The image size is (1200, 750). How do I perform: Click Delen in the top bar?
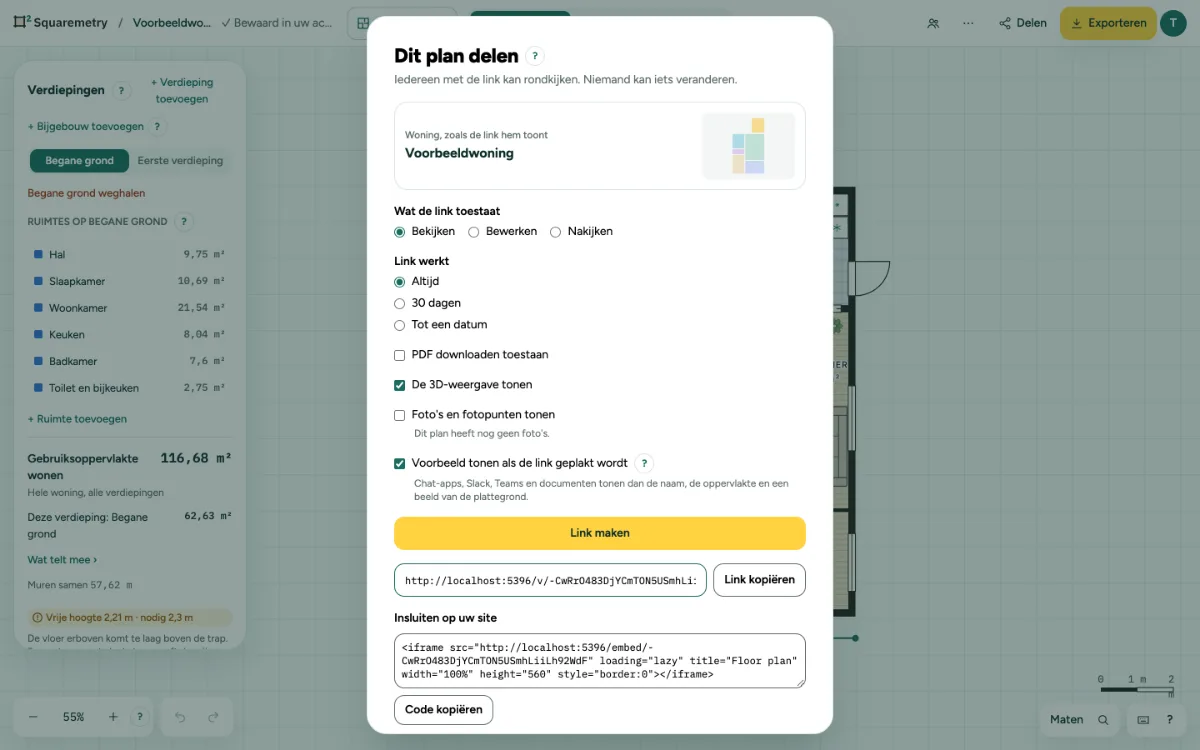click(x=1023, y=23)
